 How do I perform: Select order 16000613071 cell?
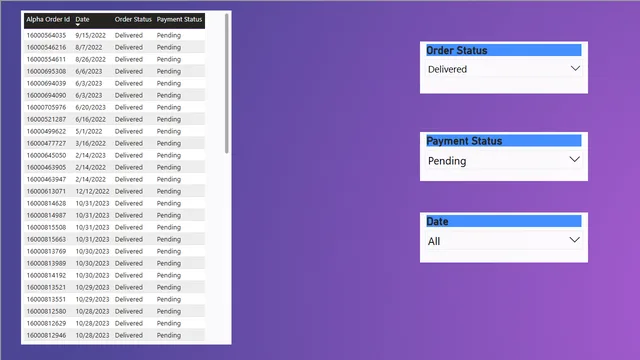click(46, 191)
